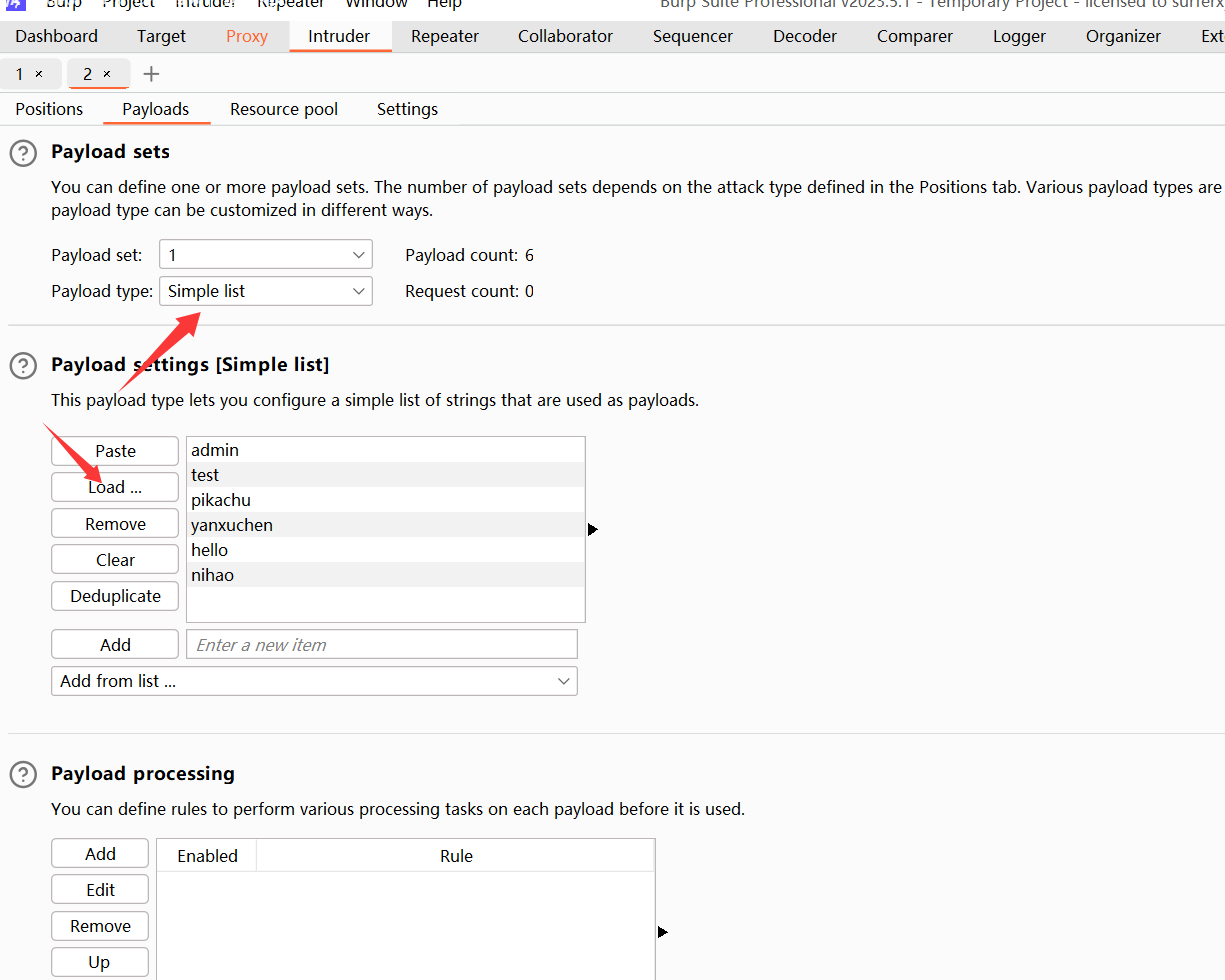Select the admin payload entry
This screenshot has width=1225, height=980.
pos(385,450)
